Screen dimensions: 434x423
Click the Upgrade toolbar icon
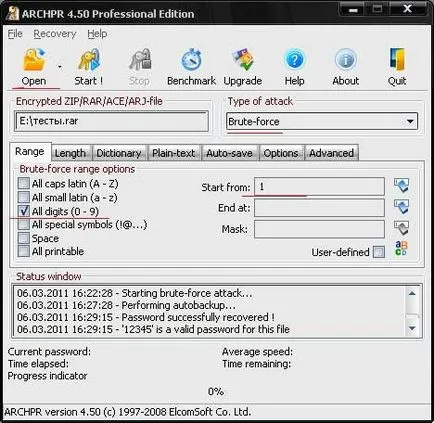tap(243, 59)
